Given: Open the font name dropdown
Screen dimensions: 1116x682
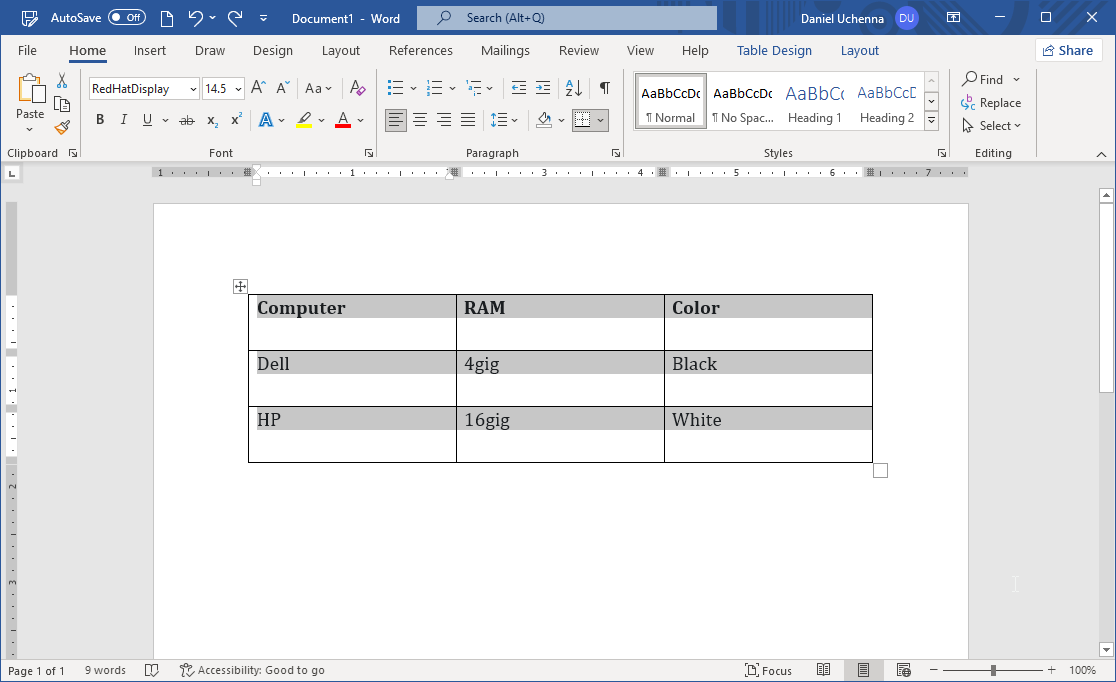Looking at the screenshot, I should 192,88.
